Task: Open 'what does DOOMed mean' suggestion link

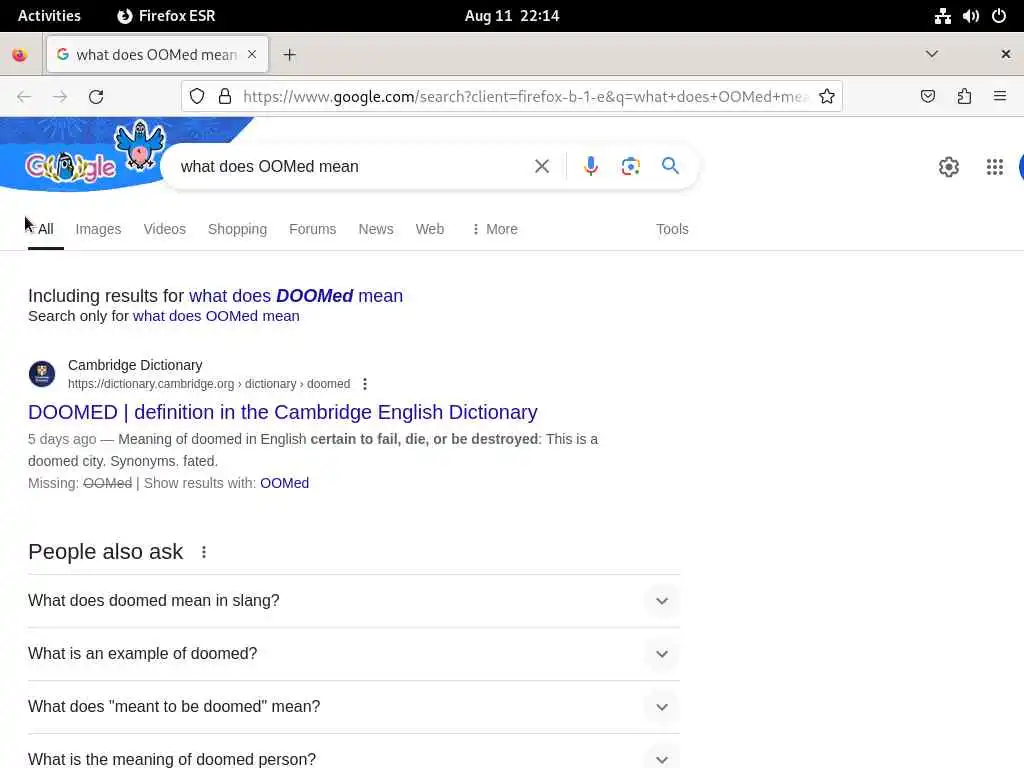Action: coord(296,296)
